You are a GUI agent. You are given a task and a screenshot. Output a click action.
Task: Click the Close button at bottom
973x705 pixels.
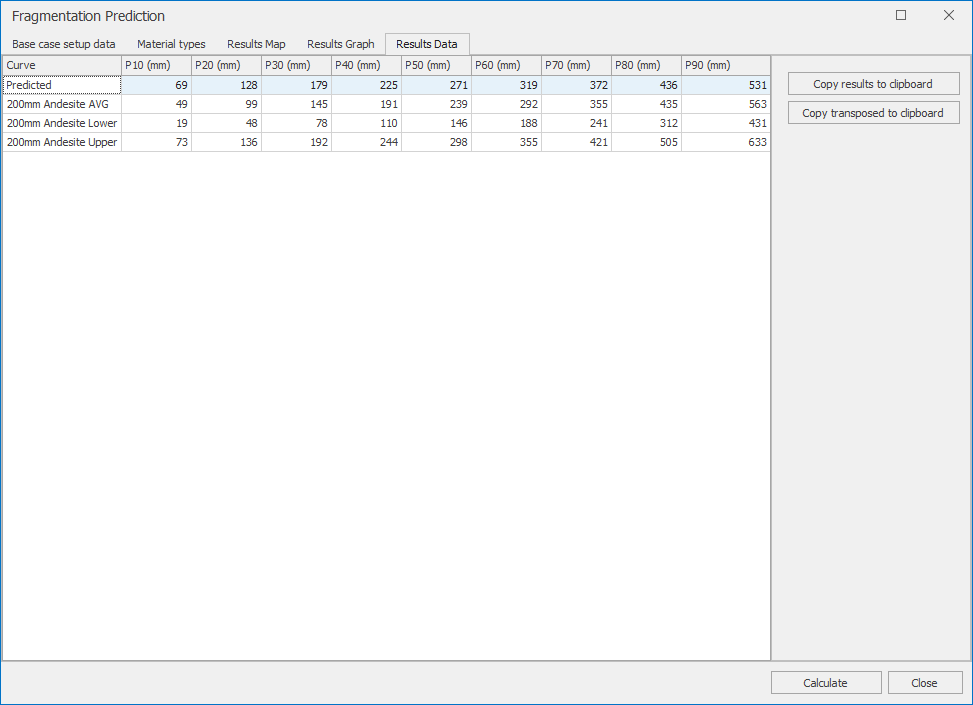[925, 683]
